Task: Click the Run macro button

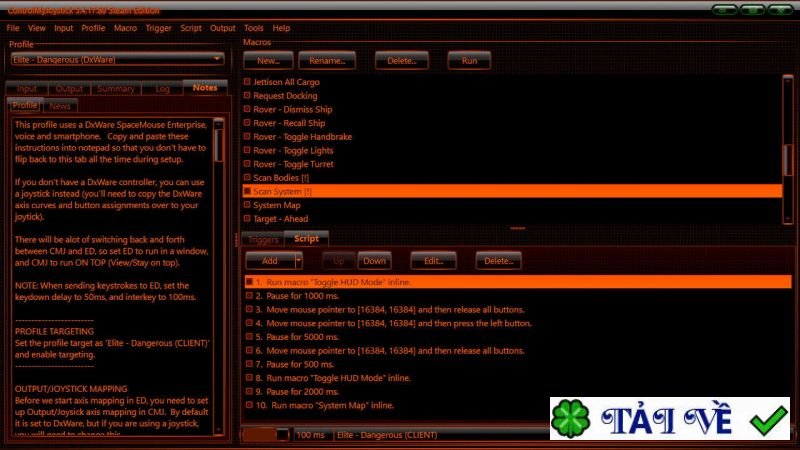Action: pos(469,61)
